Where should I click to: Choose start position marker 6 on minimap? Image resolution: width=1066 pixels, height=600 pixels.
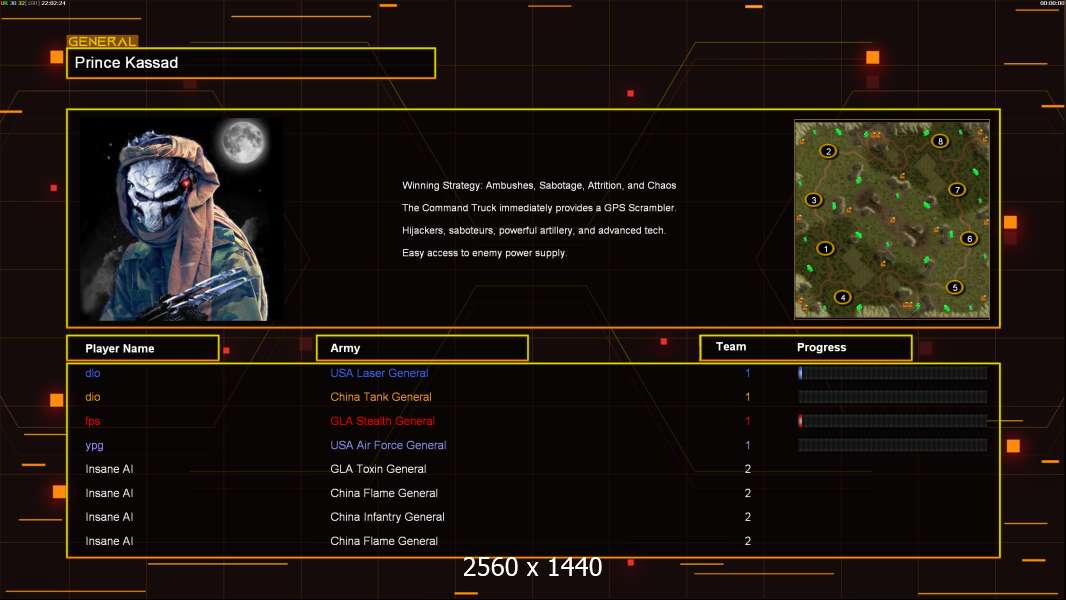(969, 239)
